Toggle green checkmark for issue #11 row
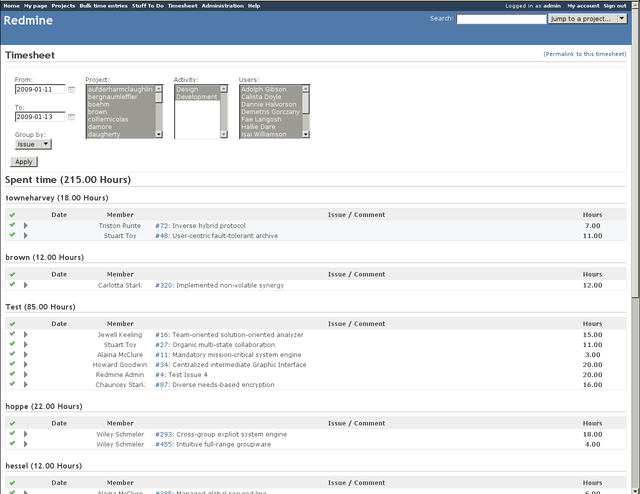The width and height of the screenshot is (640, 494). [x=12, y=354]
